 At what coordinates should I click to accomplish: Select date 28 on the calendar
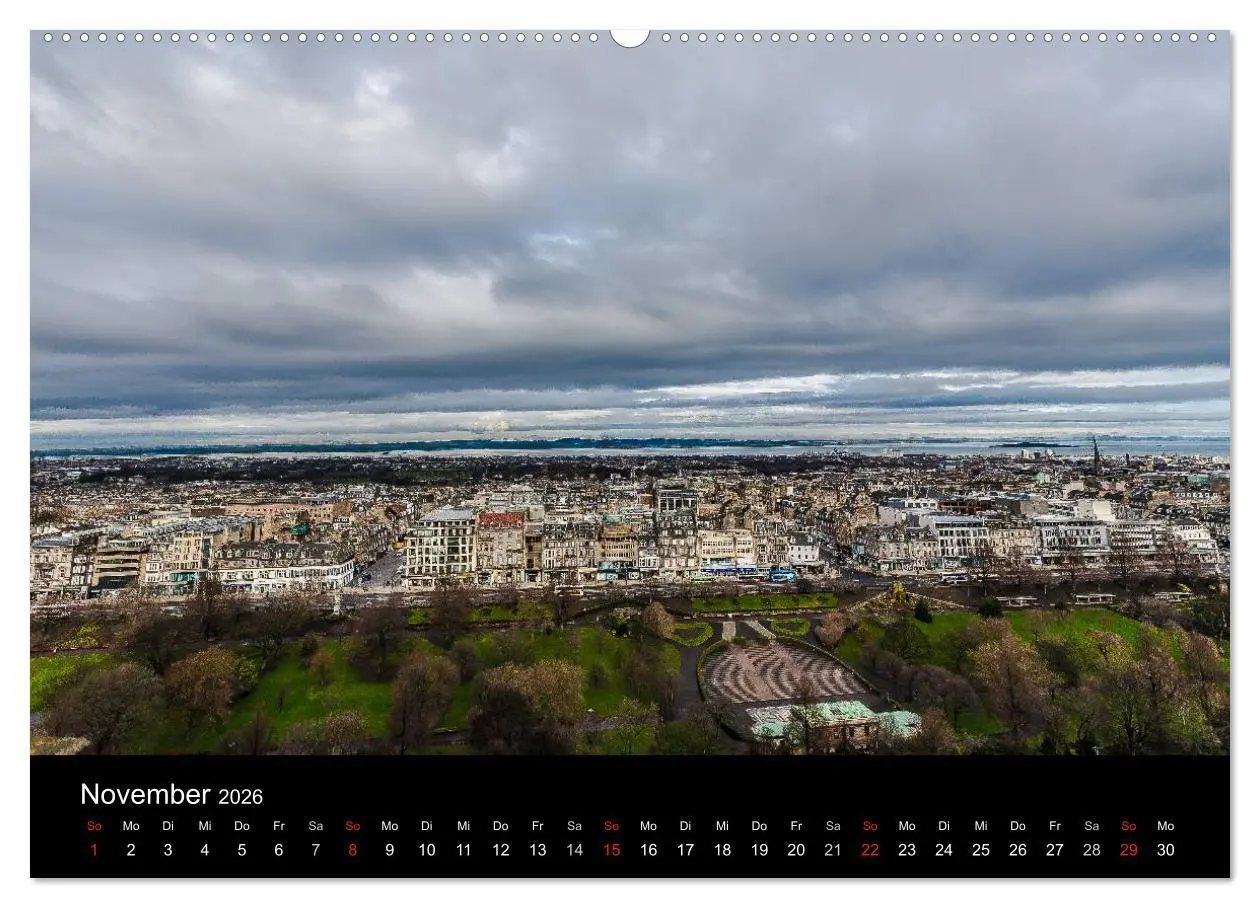tap(1092, 850)
